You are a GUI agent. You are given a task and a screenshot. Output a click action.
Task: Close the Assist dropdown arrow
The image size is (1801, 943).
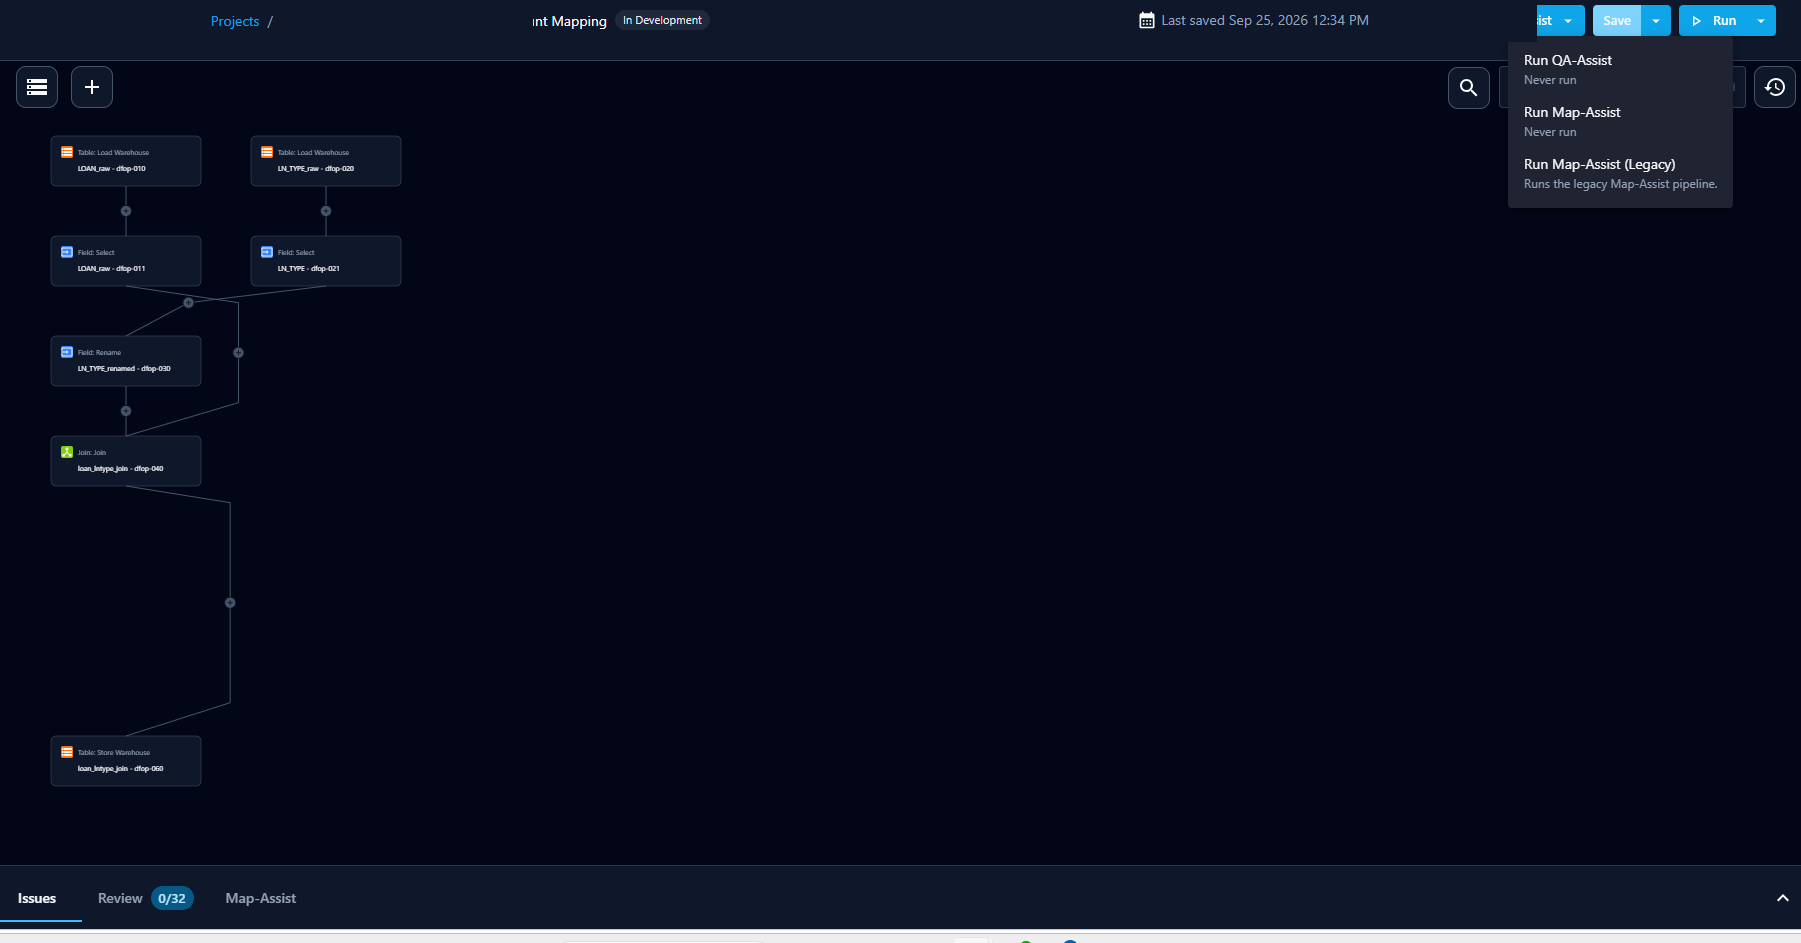click(1568, 21)
